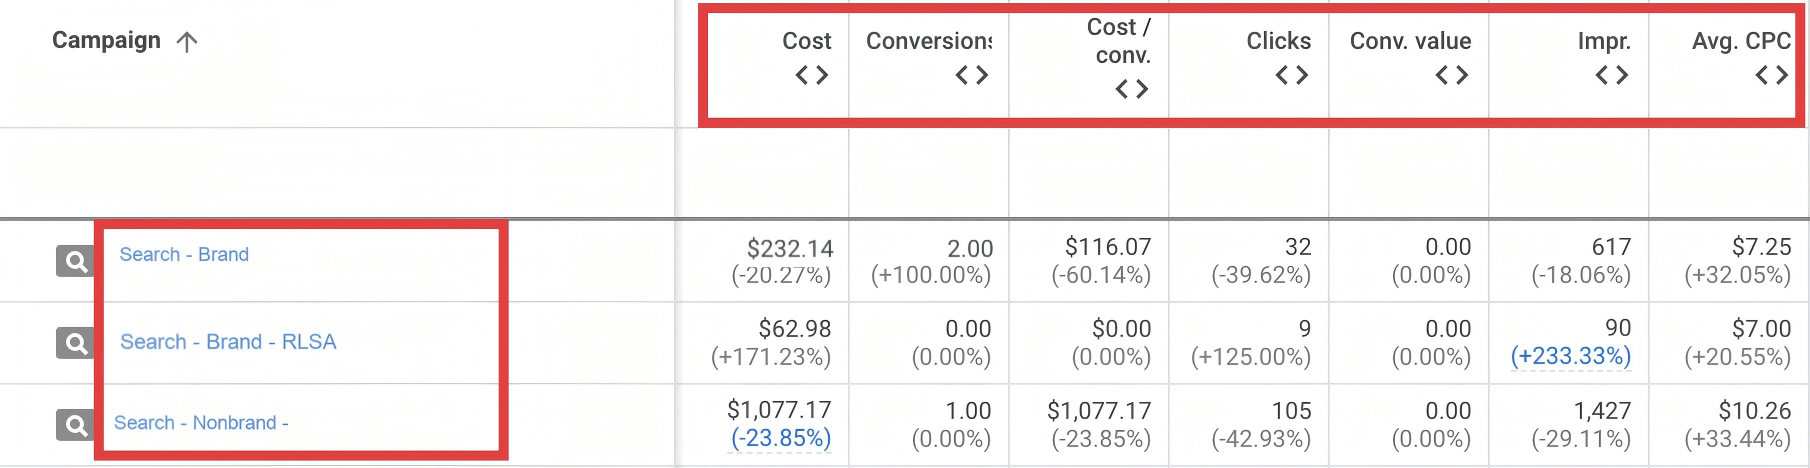
Task: Sort by the Campaign column header text
Action: click(106, 40)
